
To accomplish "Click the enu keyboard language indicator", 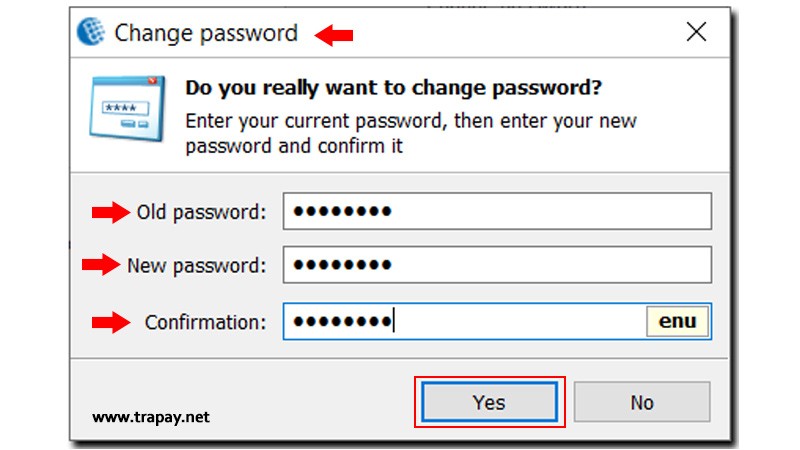I will [677, 322].
